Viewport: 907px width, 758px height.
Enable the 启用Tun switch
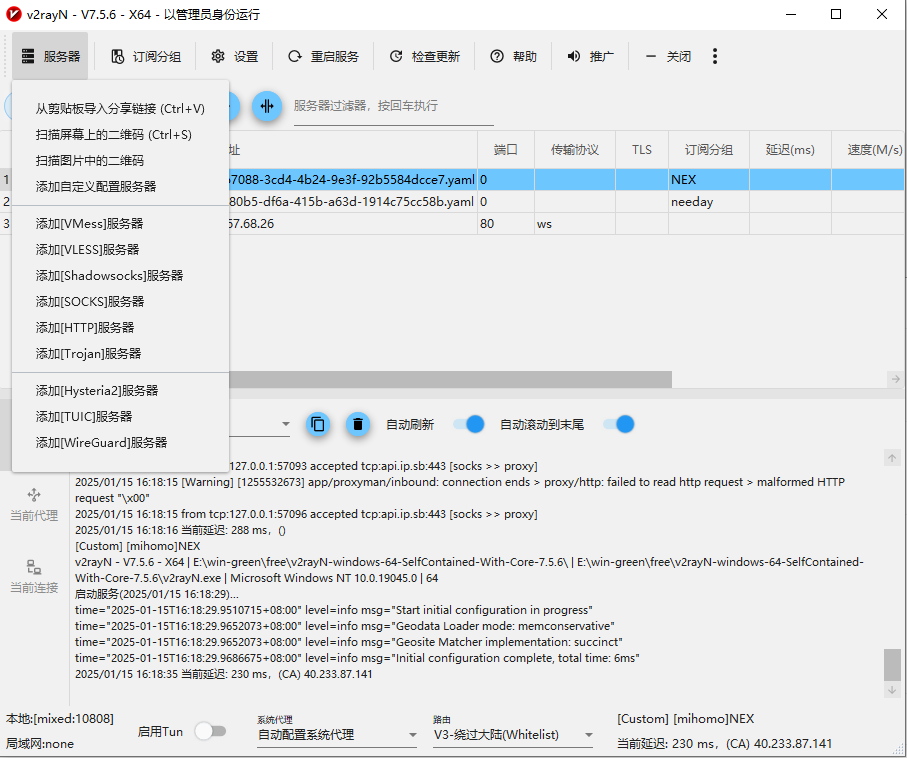point(210,731)
